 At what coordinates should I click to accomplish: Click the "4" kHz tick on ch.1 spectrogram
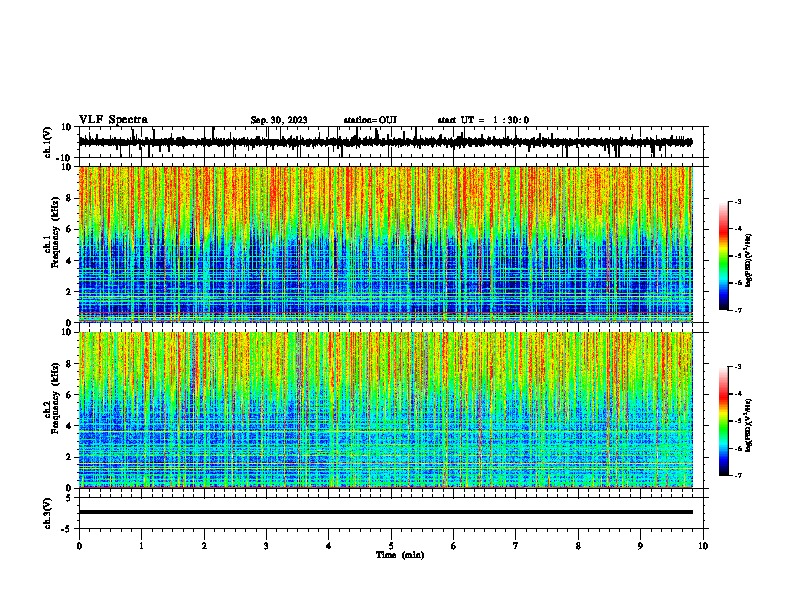point(69,261)
